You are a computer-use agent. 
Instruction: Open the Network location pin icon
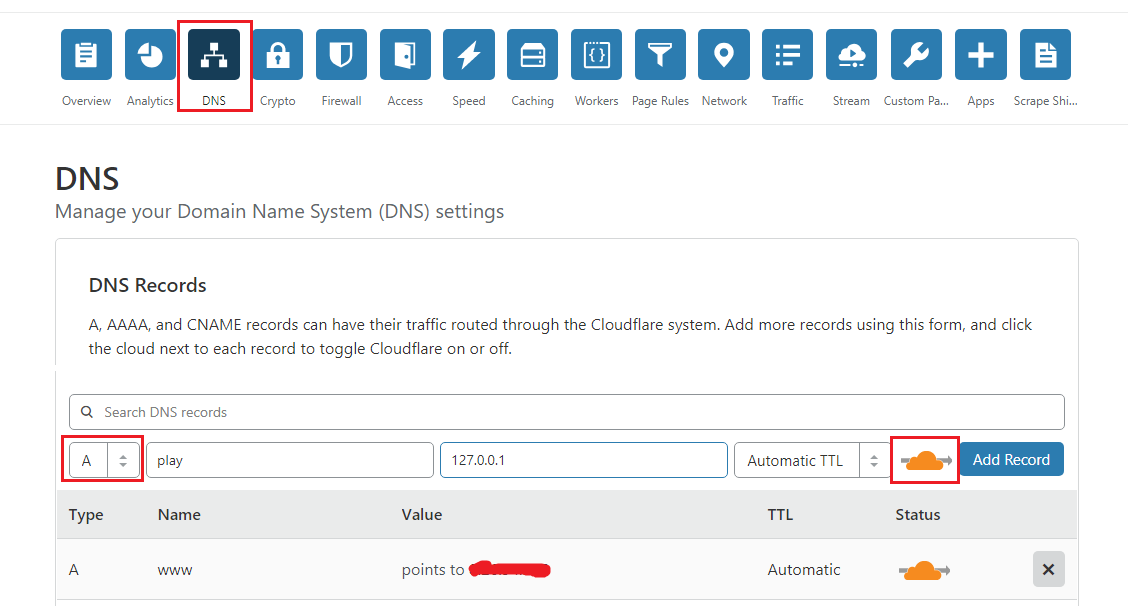724,55
